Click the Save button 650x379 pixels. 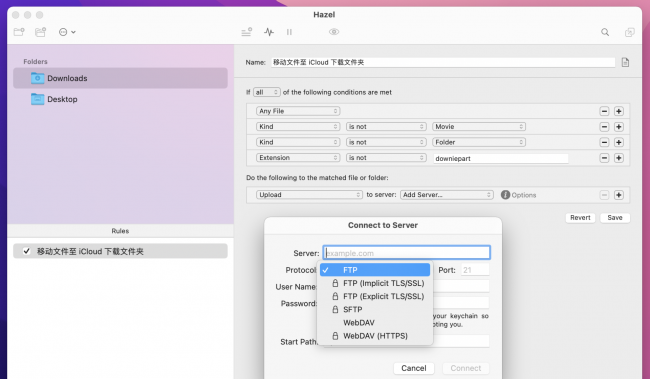tap(615, 218)
